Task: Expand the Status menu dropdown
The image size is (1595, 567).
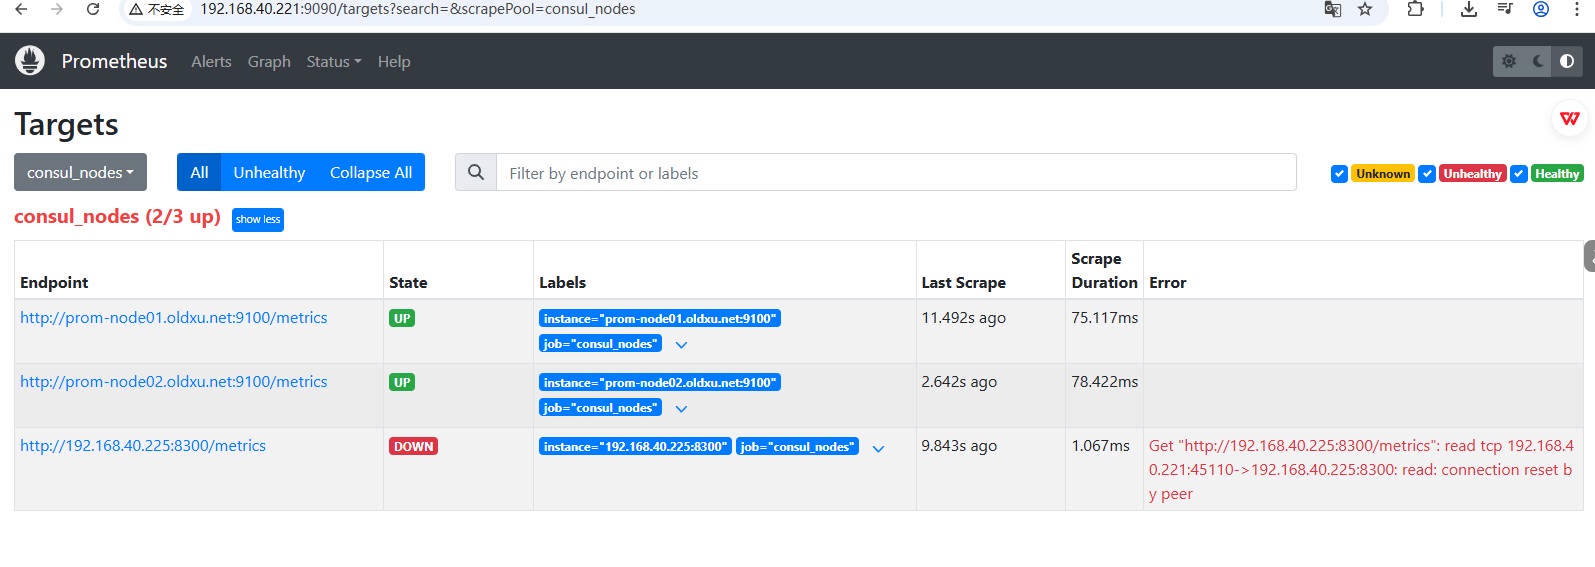Action: [333, 62]
